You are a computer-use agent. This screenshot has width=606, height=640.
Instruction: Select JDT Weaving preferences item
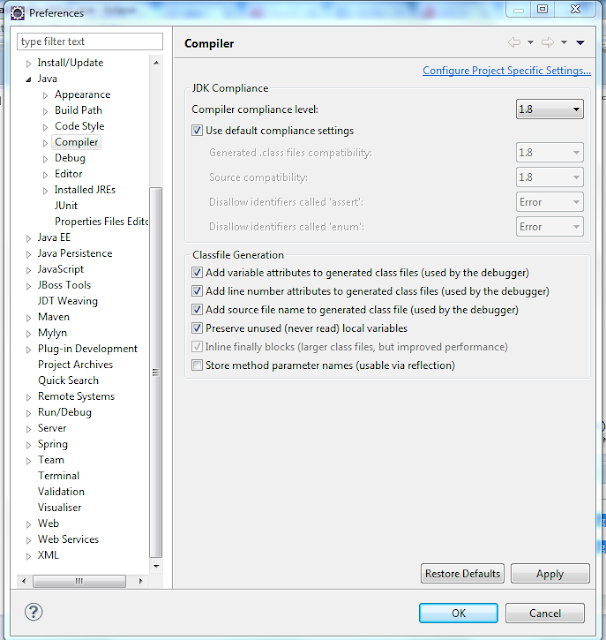pyautogui.click(x=67, y=301)
